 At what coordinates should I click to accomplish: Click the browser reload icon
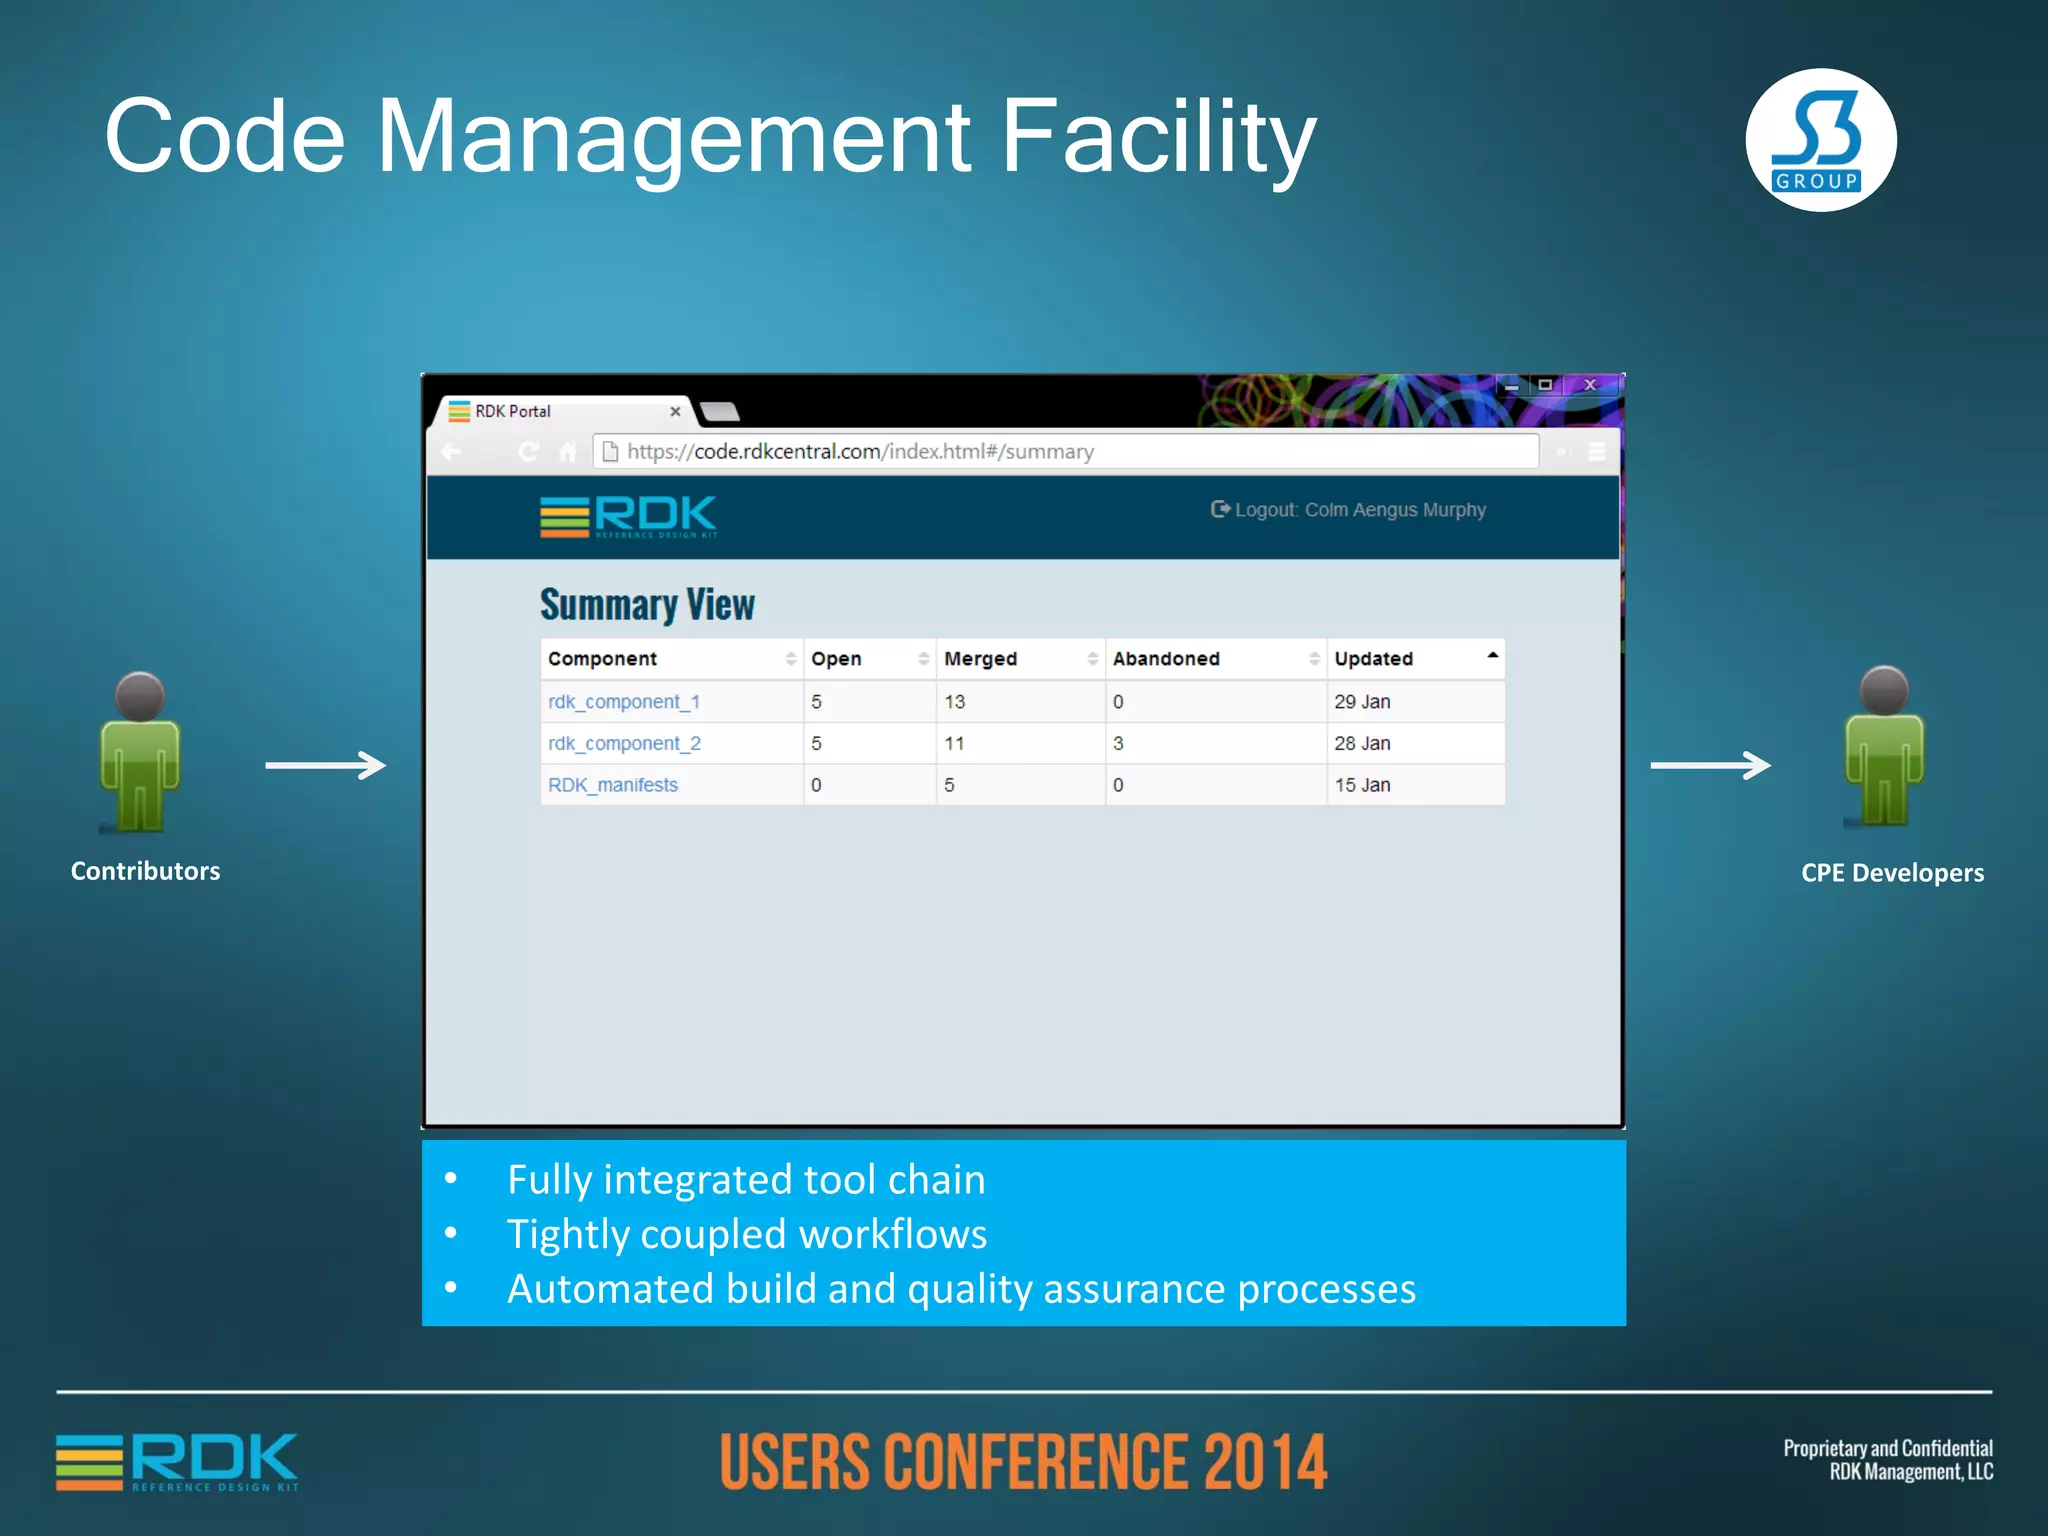pyautogui.click(x=529, y=452)
